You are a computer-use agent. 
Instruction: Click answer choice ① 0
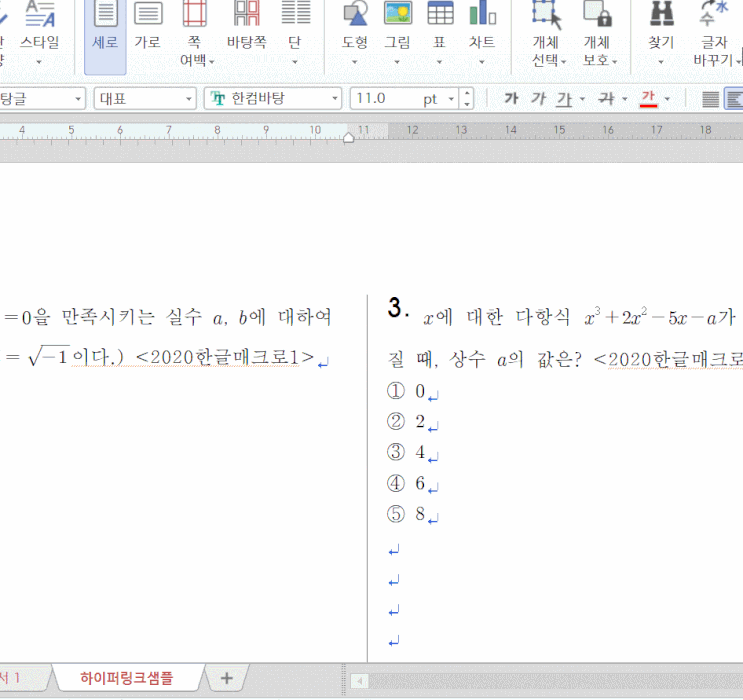pyautogui.click(x=406, y=391)
